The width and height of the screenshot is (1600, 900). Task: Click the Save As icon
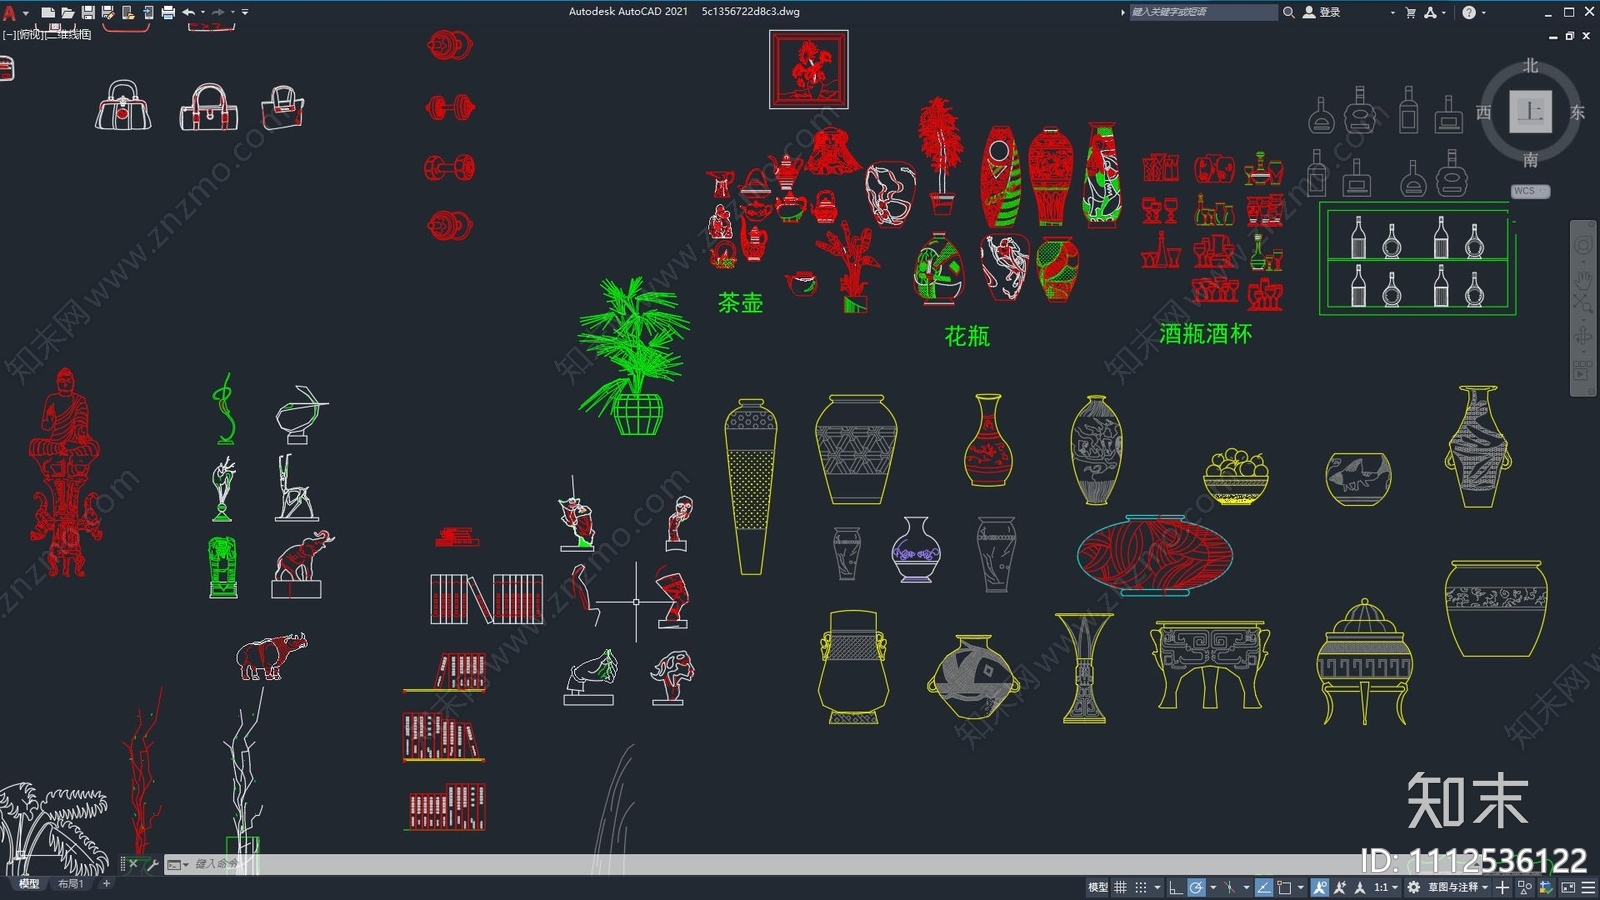108,12
